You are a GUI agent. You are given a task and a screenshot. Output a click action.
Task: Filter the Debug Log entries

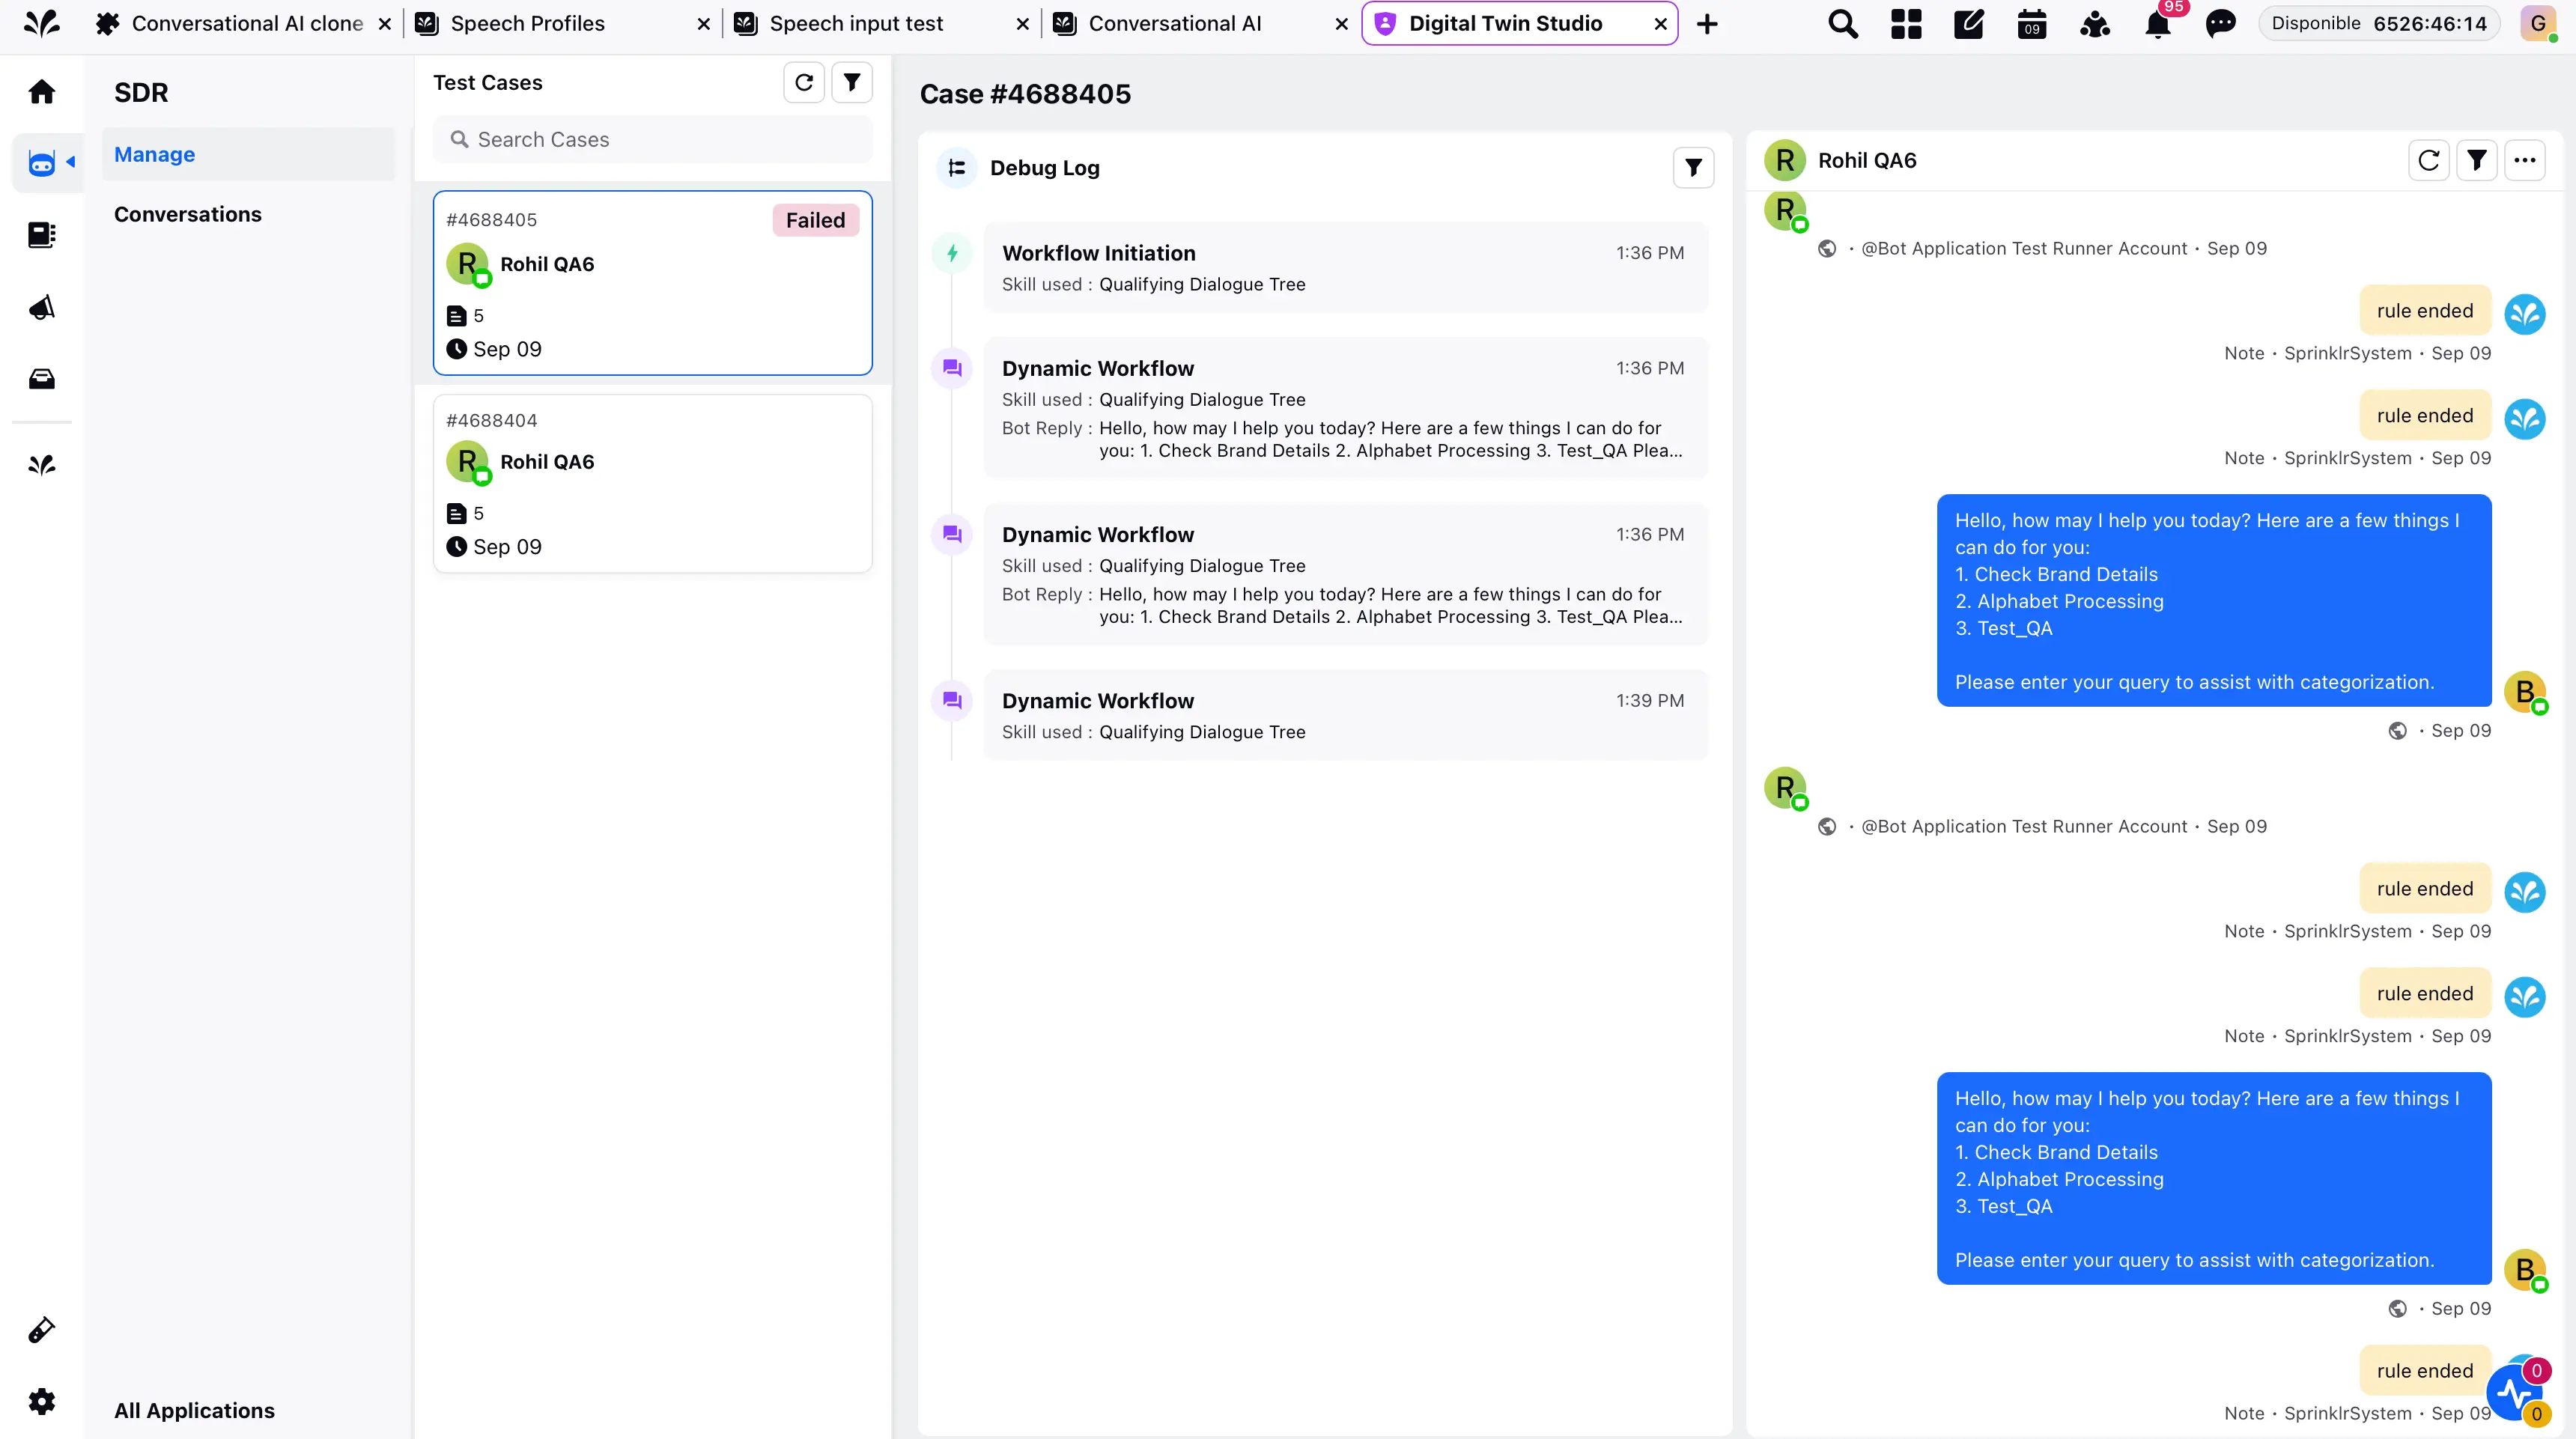tap(1693, 168)
